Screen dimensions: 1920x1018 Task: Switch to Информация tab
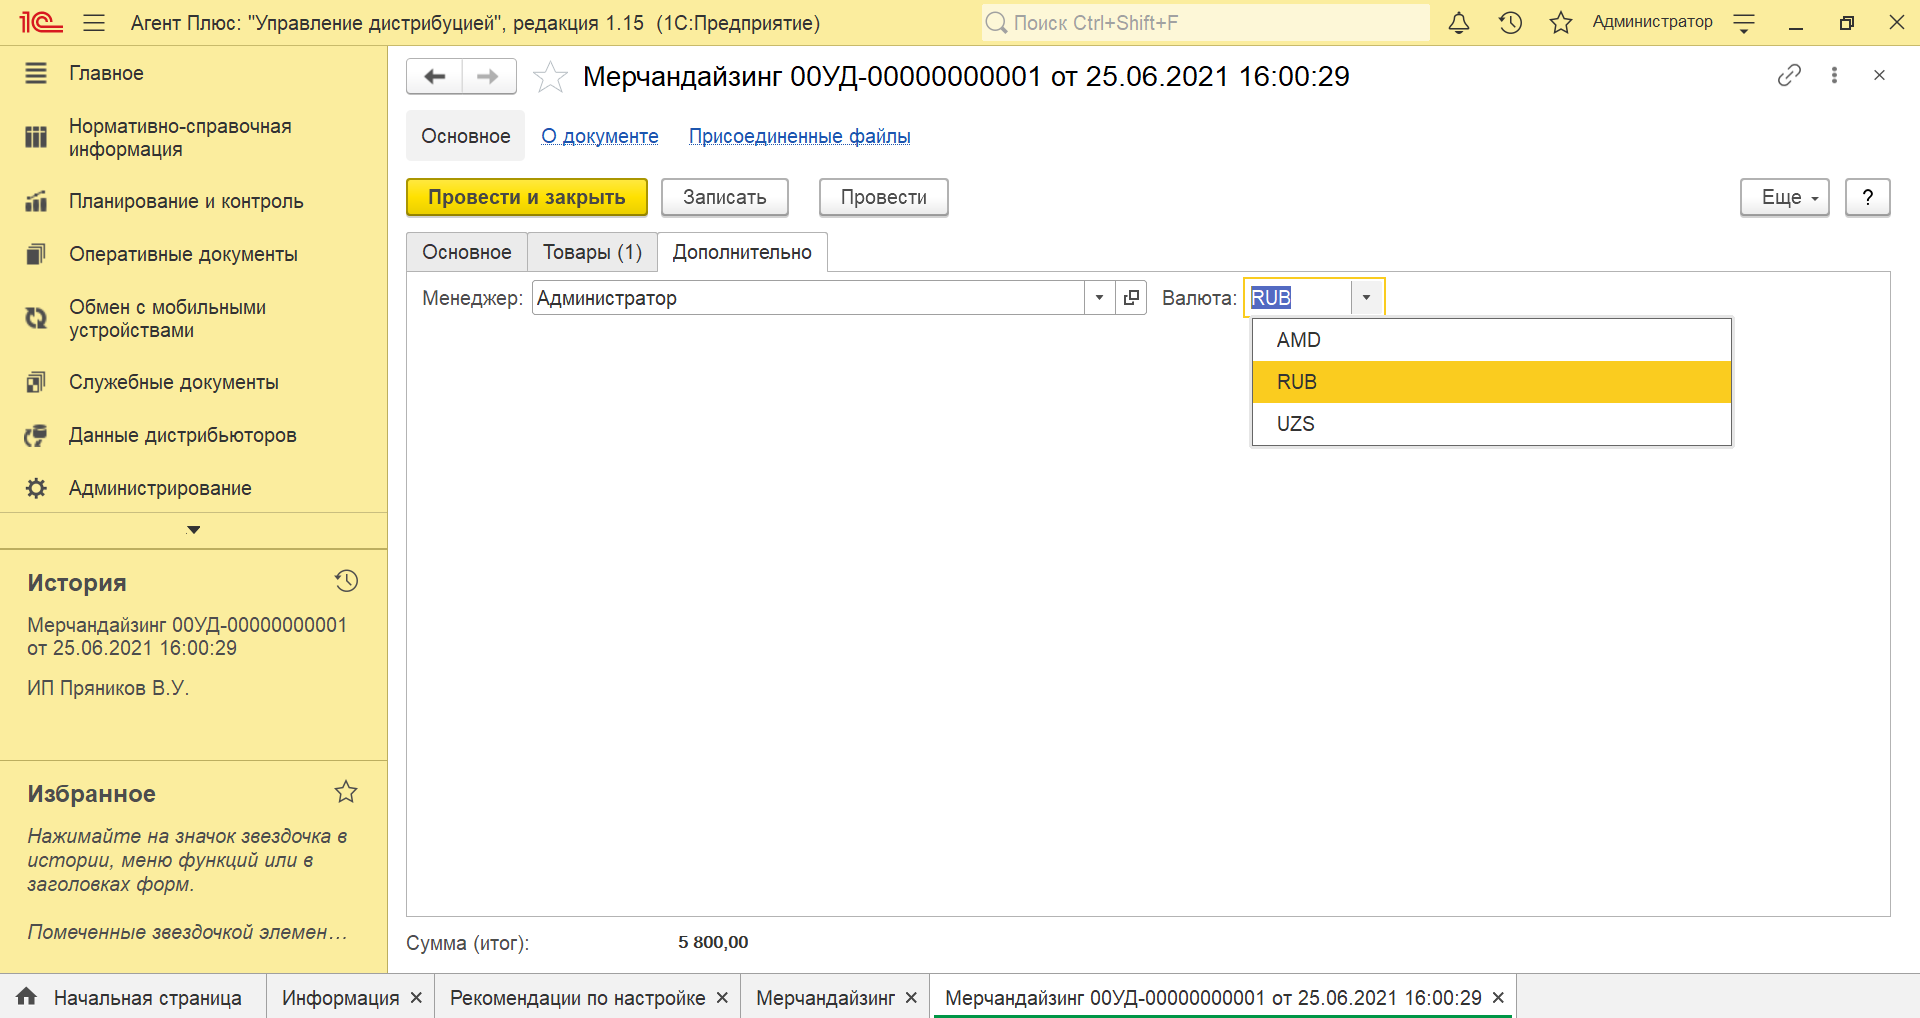click(x=340, y=998)
